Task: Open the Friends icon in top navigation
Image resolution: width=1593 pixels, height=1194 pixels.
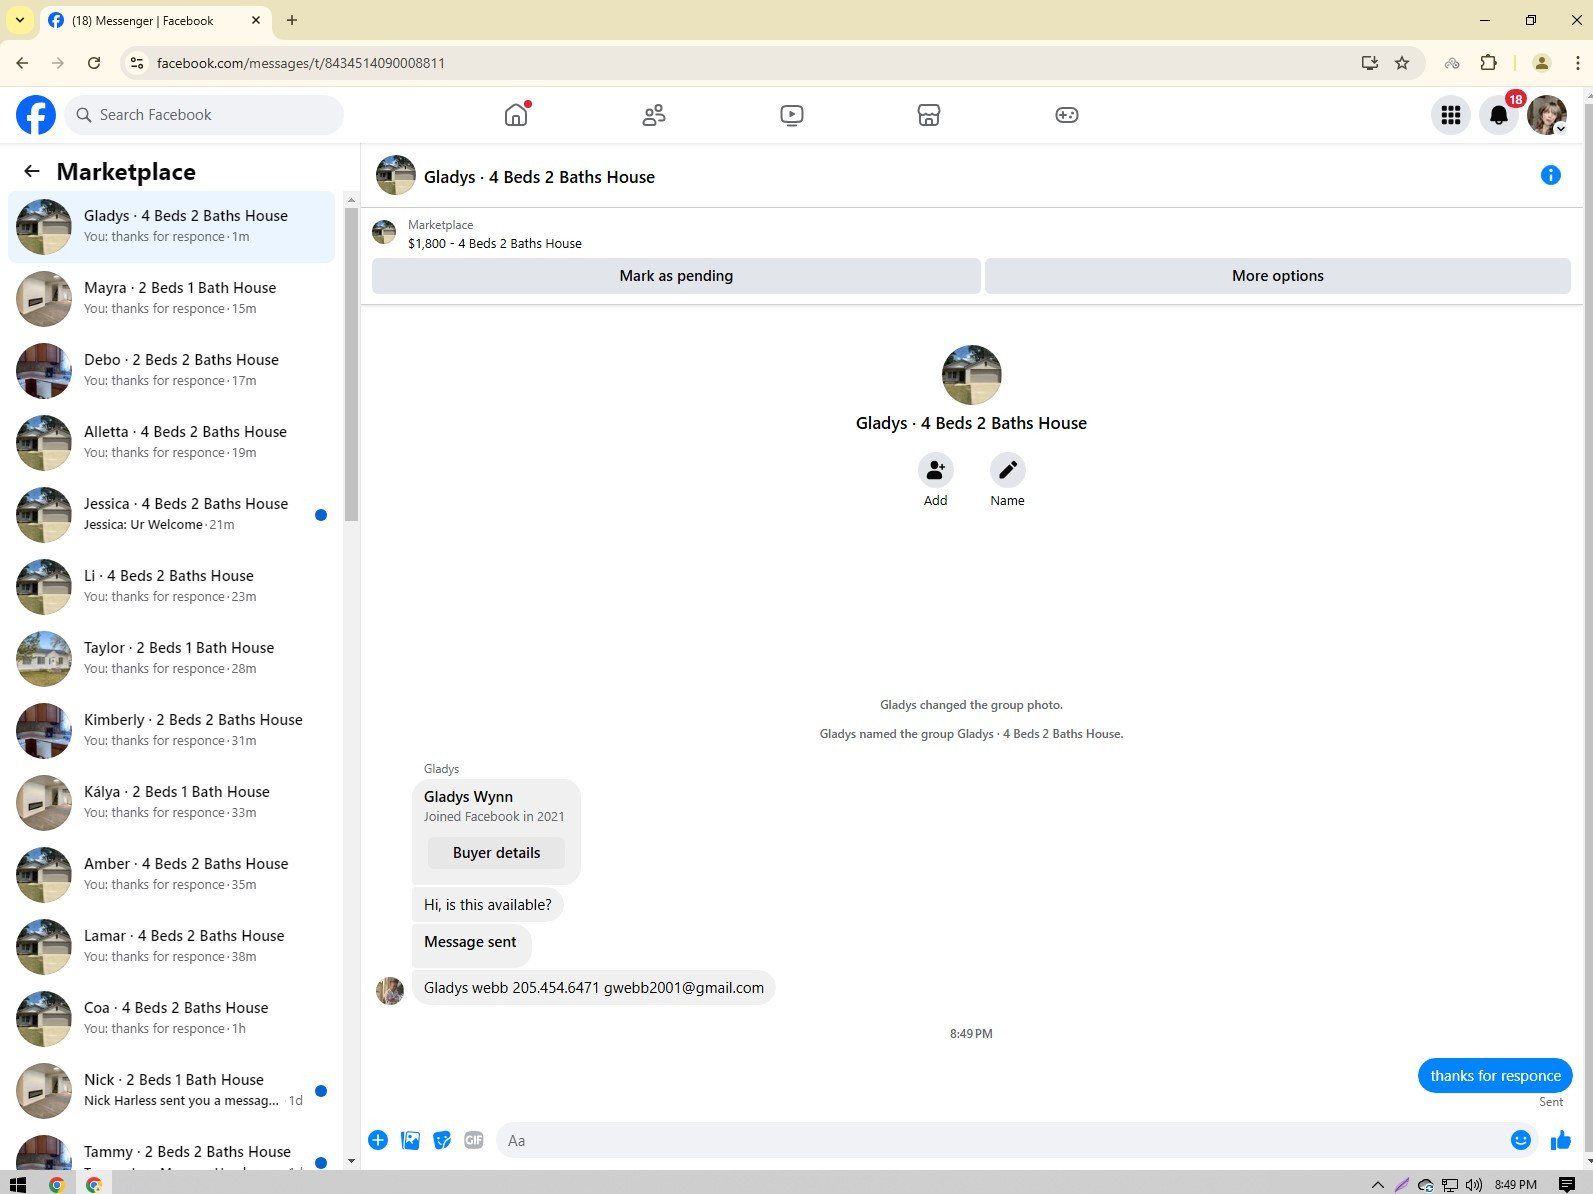Action: (654, 115)
